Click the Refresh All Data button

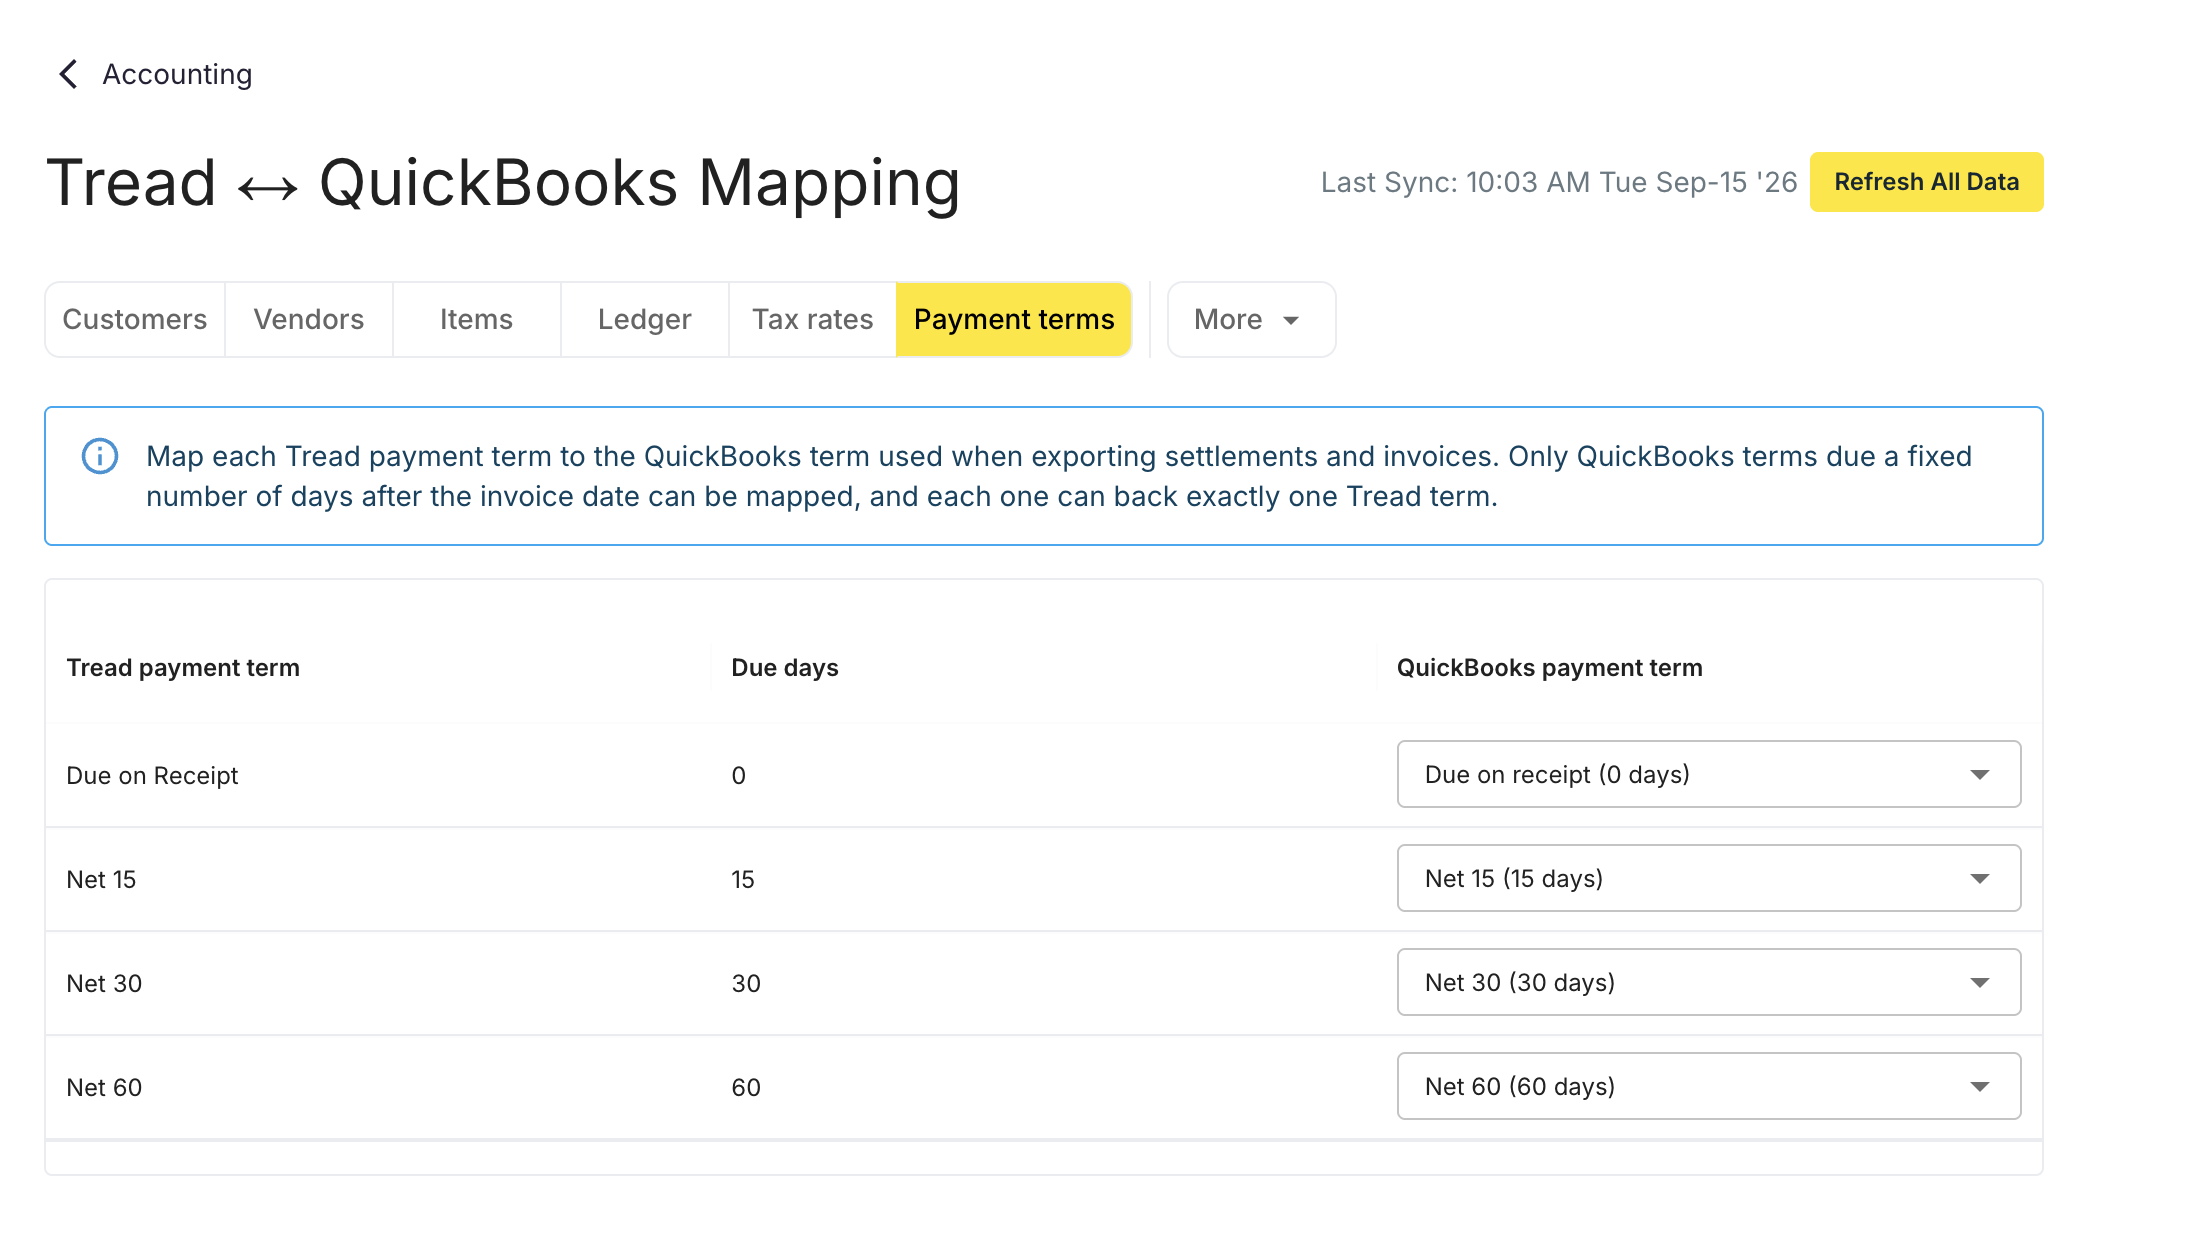point(1926,182)
